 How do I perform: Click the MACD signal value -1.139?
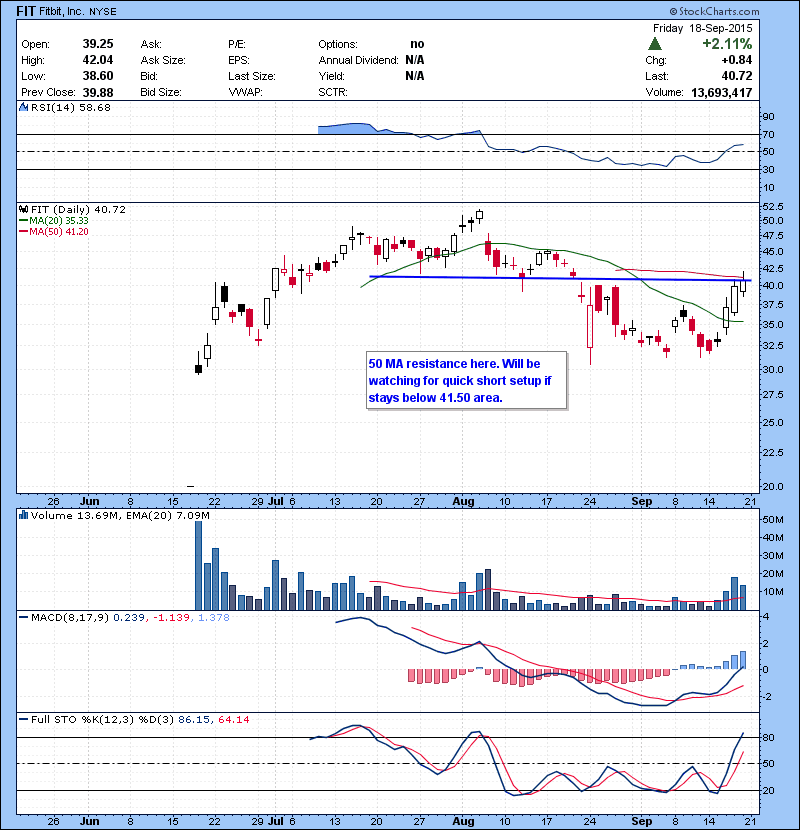click(x=172, y=617)
